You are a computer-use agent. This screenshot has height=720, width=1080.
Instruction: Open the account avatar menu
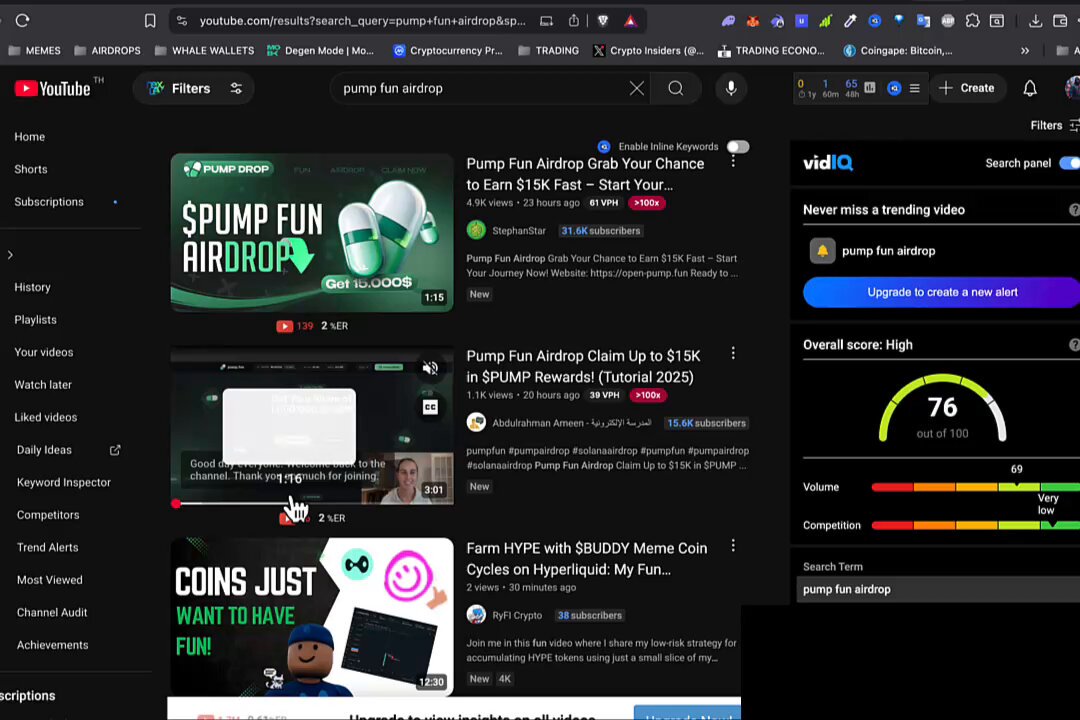coord(1072,88)
